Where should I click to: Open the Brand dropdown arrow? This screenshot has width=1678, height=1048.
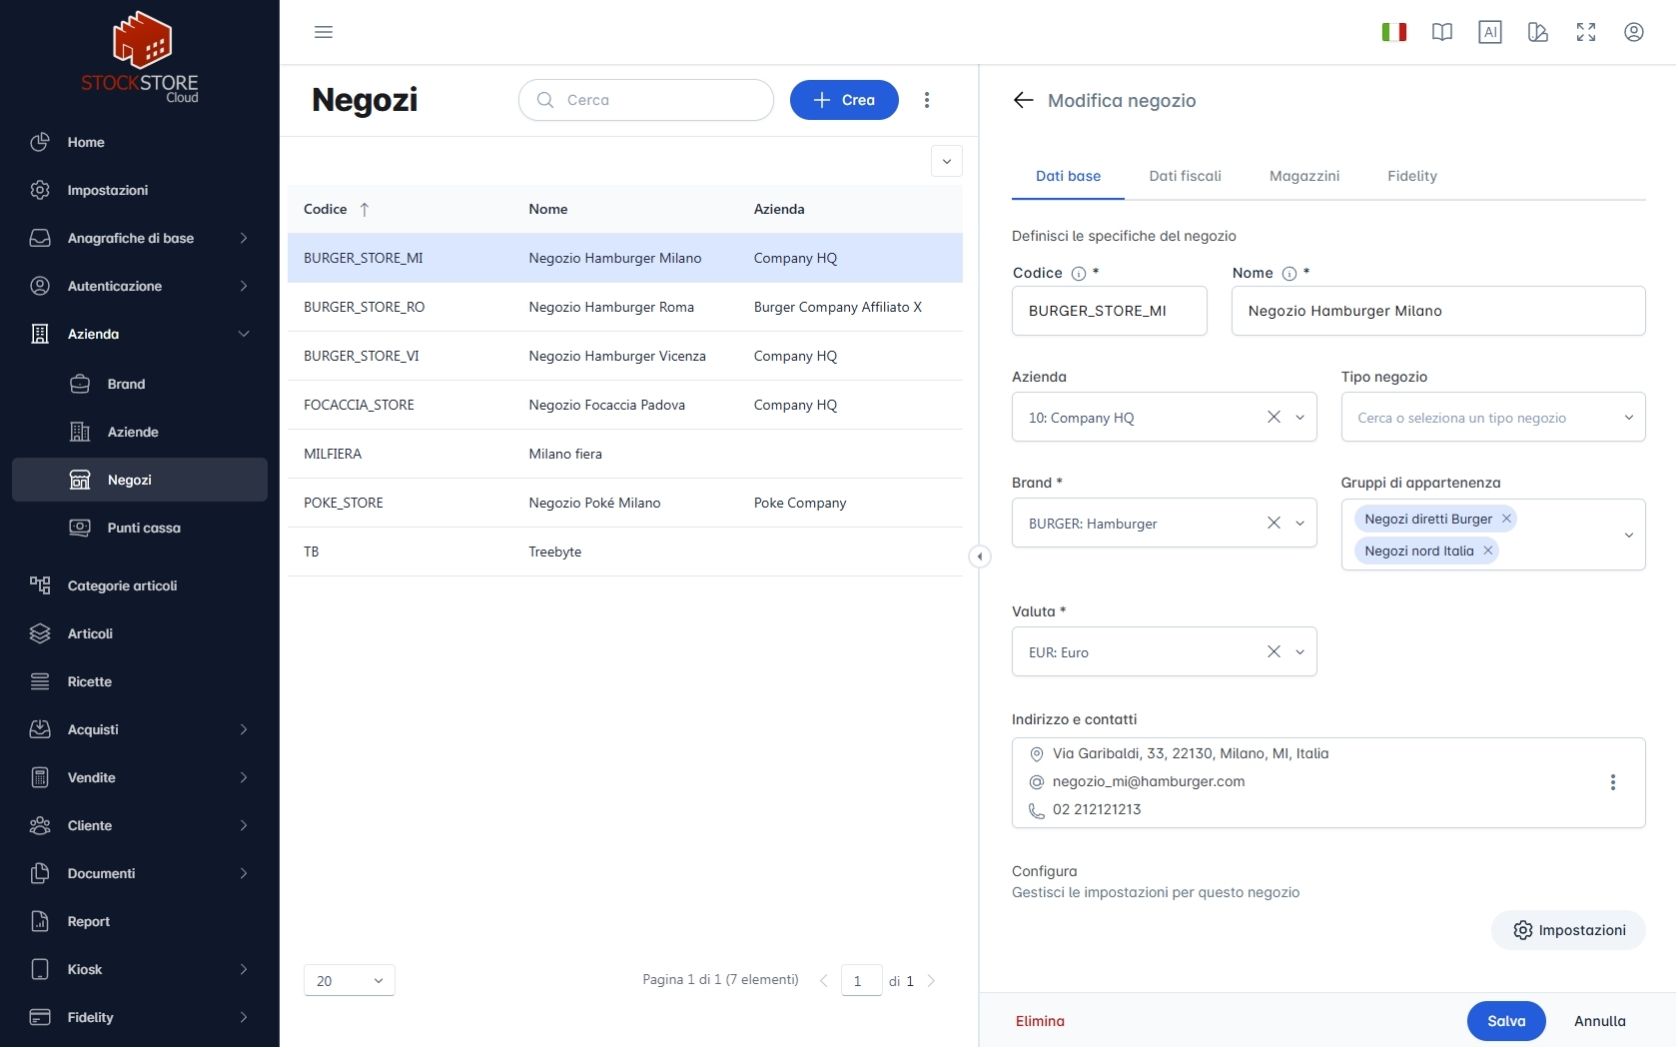1300,523
